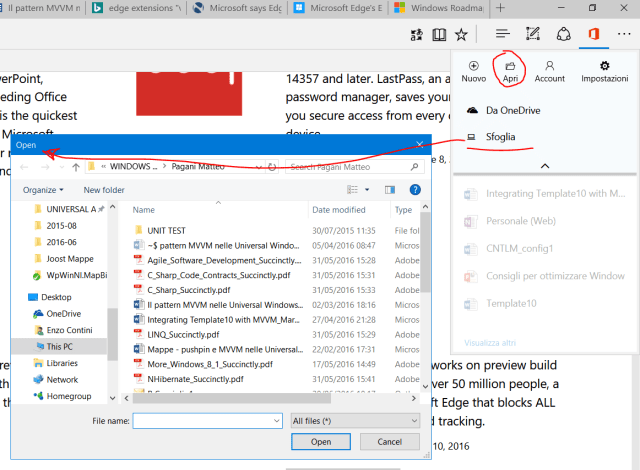This screenshot has height=470, width=640.
Task: Select This PC in navigation pane
Action: (x=61, y=346)
